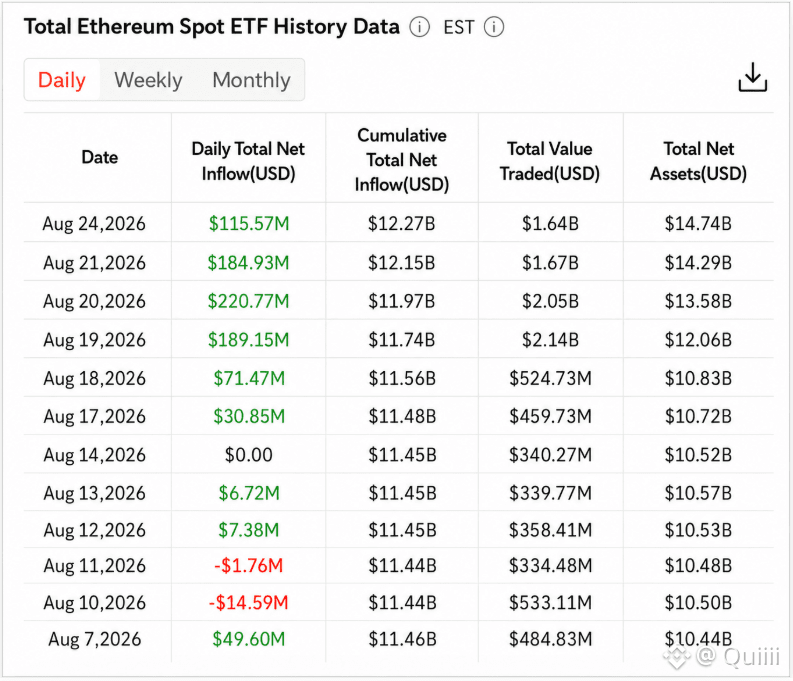793x681 pixels.
Task: Click the Daily Total Net Inflow header
Action: point(248,161)
